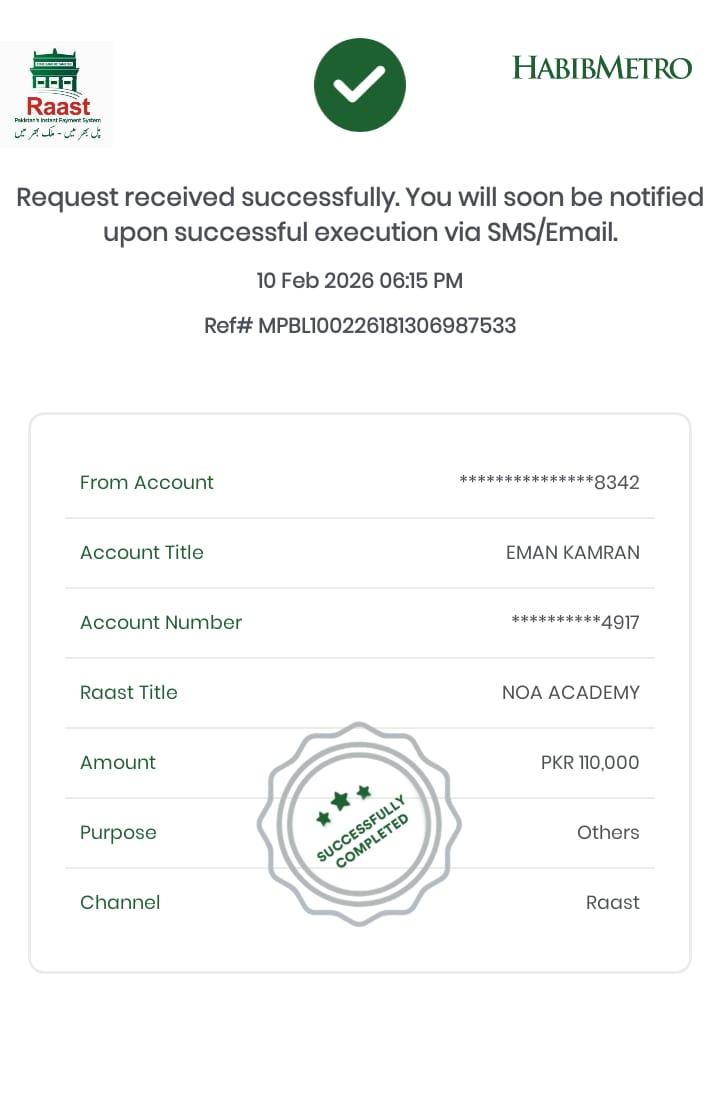Screen dimensions: 720x1102
Task: Select the NOA ACADEMY value
Action: [570, 693]
